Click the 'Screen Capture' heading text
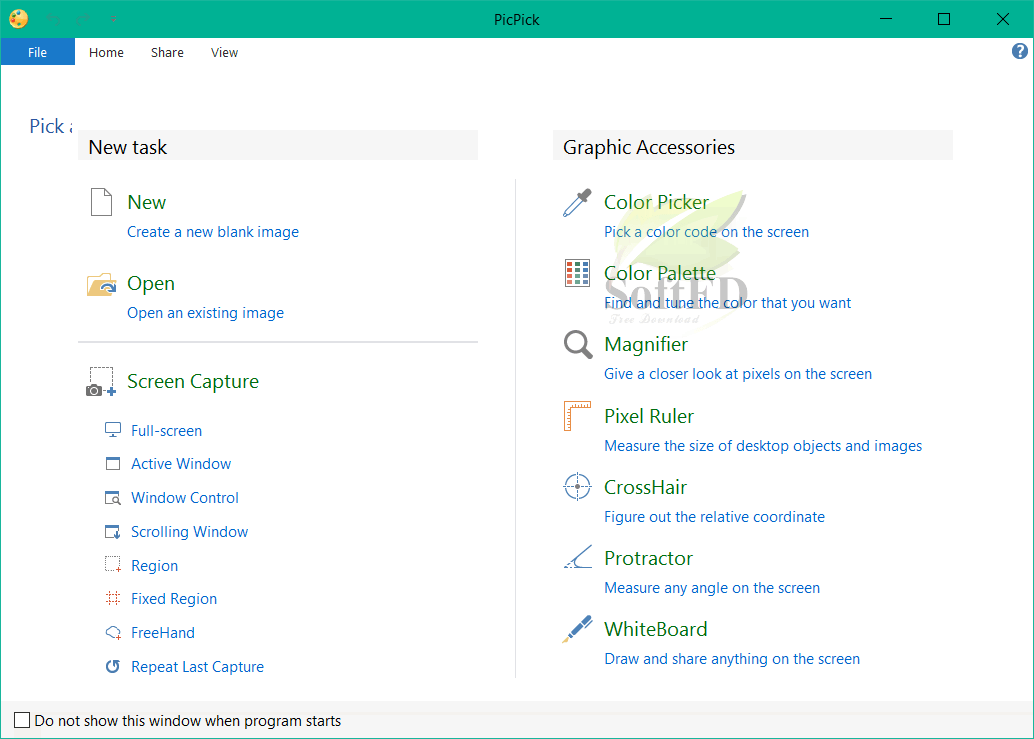 [x=193, y=382]
